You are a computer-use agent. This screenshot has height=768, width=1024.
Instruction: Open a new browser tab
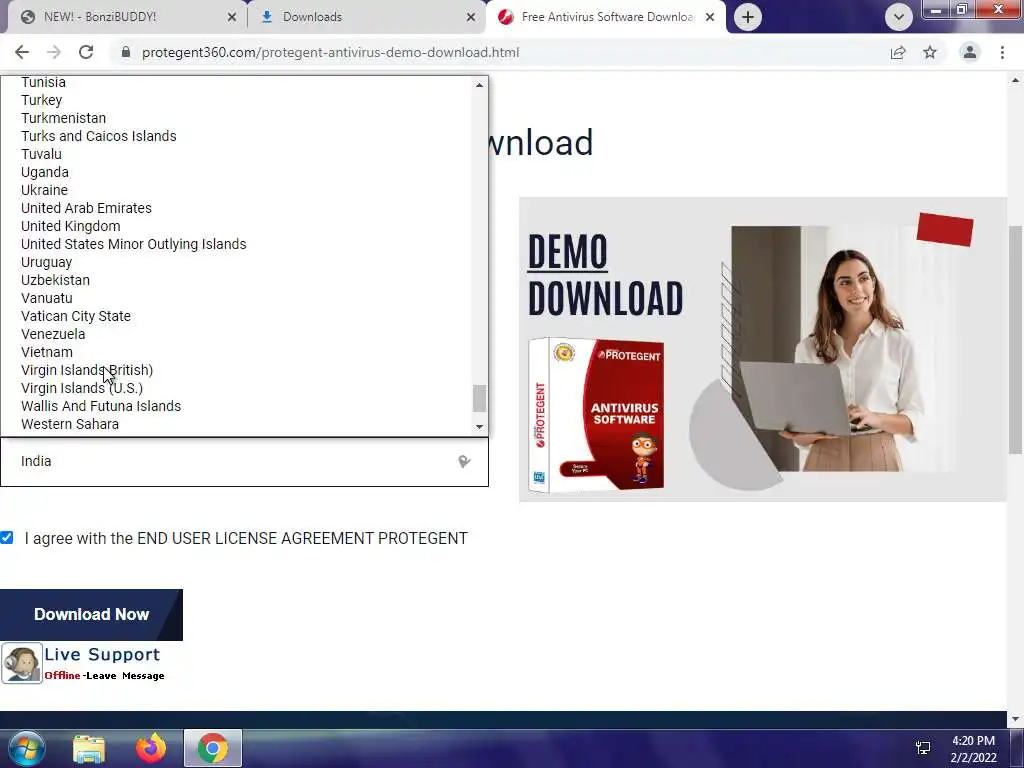(748, 17)
